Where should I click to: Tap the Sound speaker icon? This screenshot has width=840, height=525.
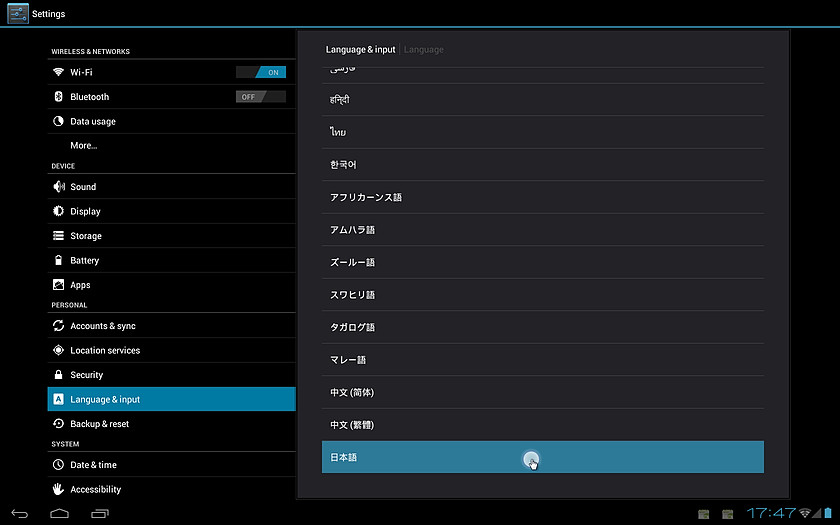point(58,186)
